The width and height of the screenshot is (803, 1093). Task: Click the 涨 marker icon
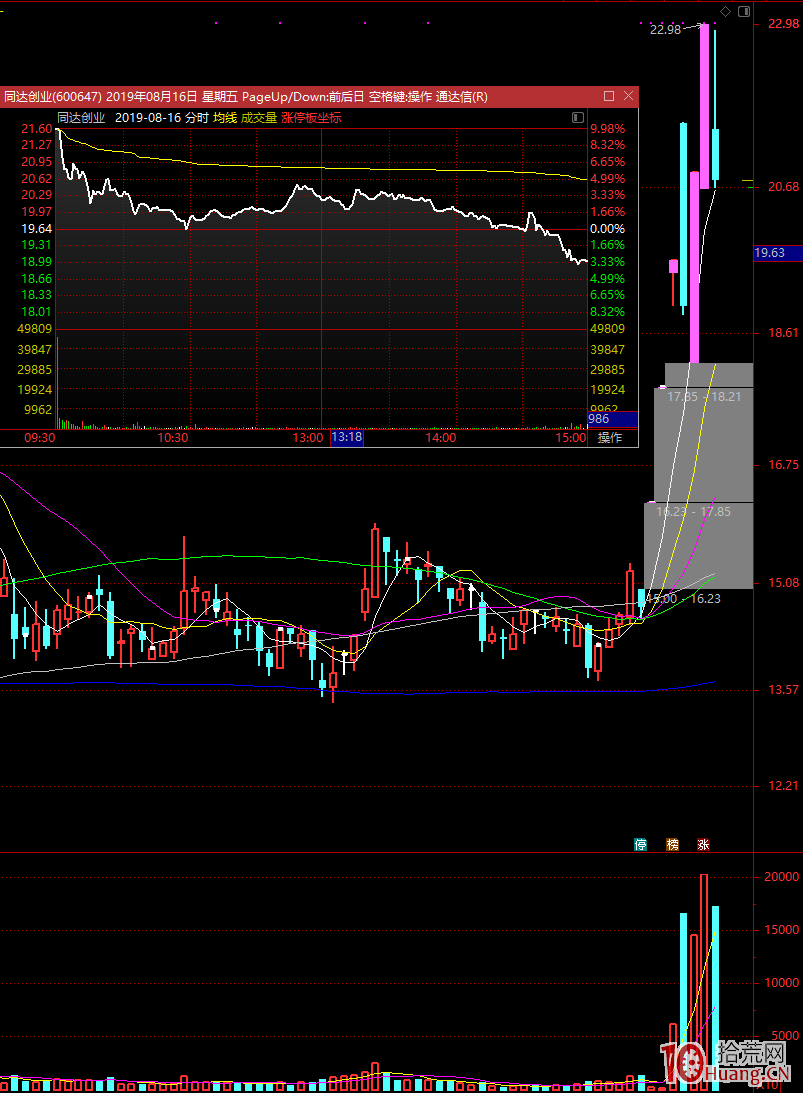pos(703,844)
